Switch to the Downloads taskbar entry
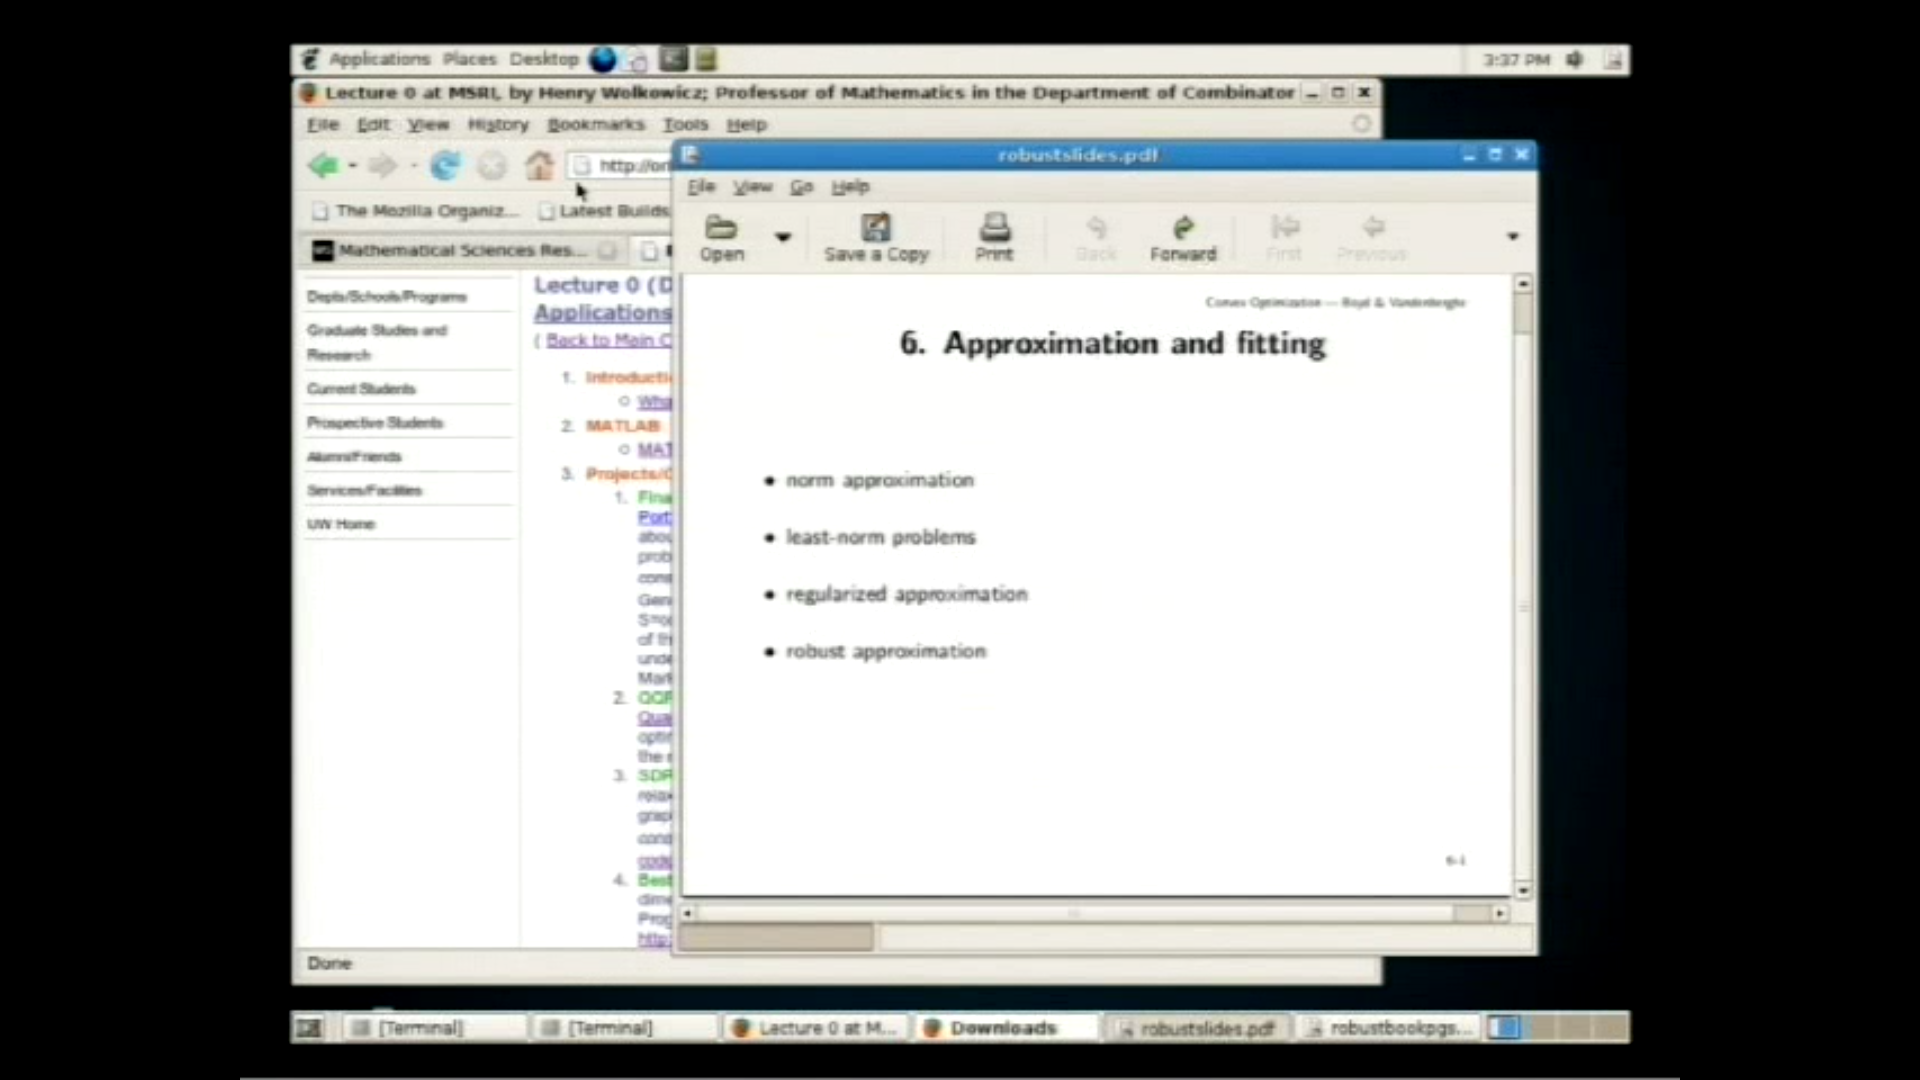The height and width of the screenshot is (1080, 1920). pyautogui.click(x=1003, y=1027)
